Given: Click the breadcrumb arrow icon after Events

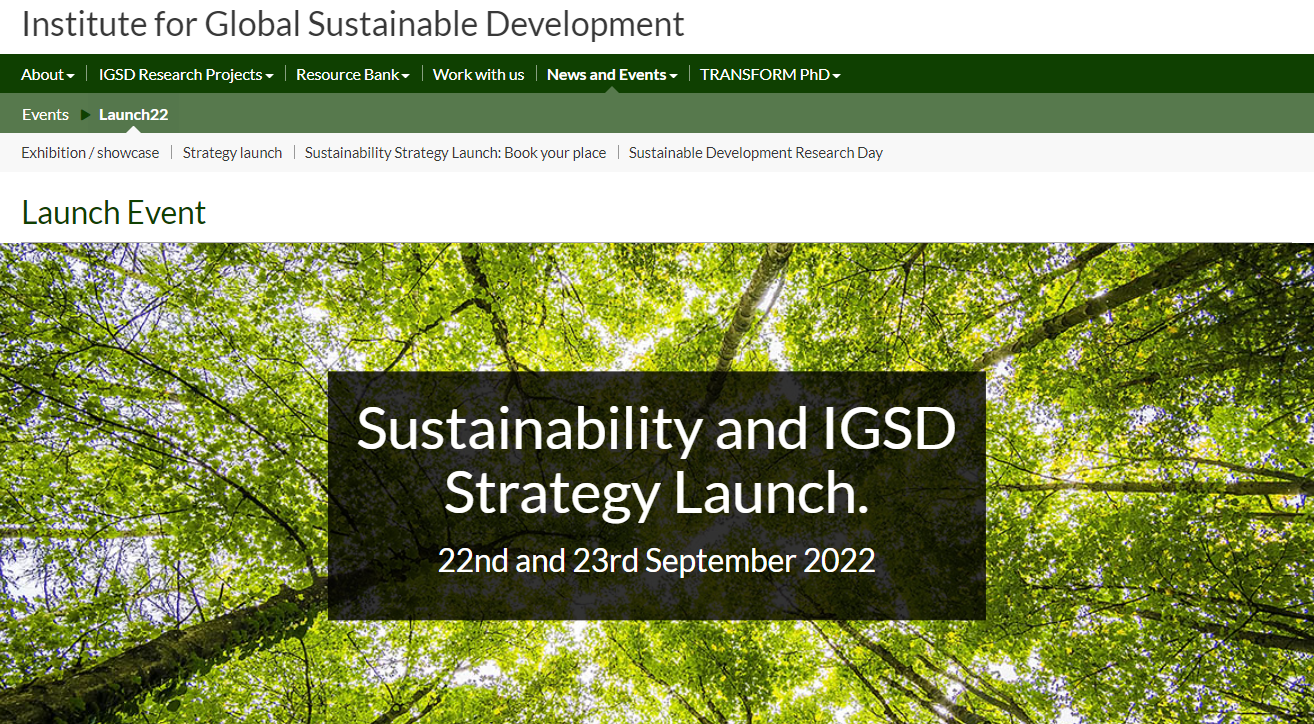Looking at the screenshot, I should click(x=85, y=115).
